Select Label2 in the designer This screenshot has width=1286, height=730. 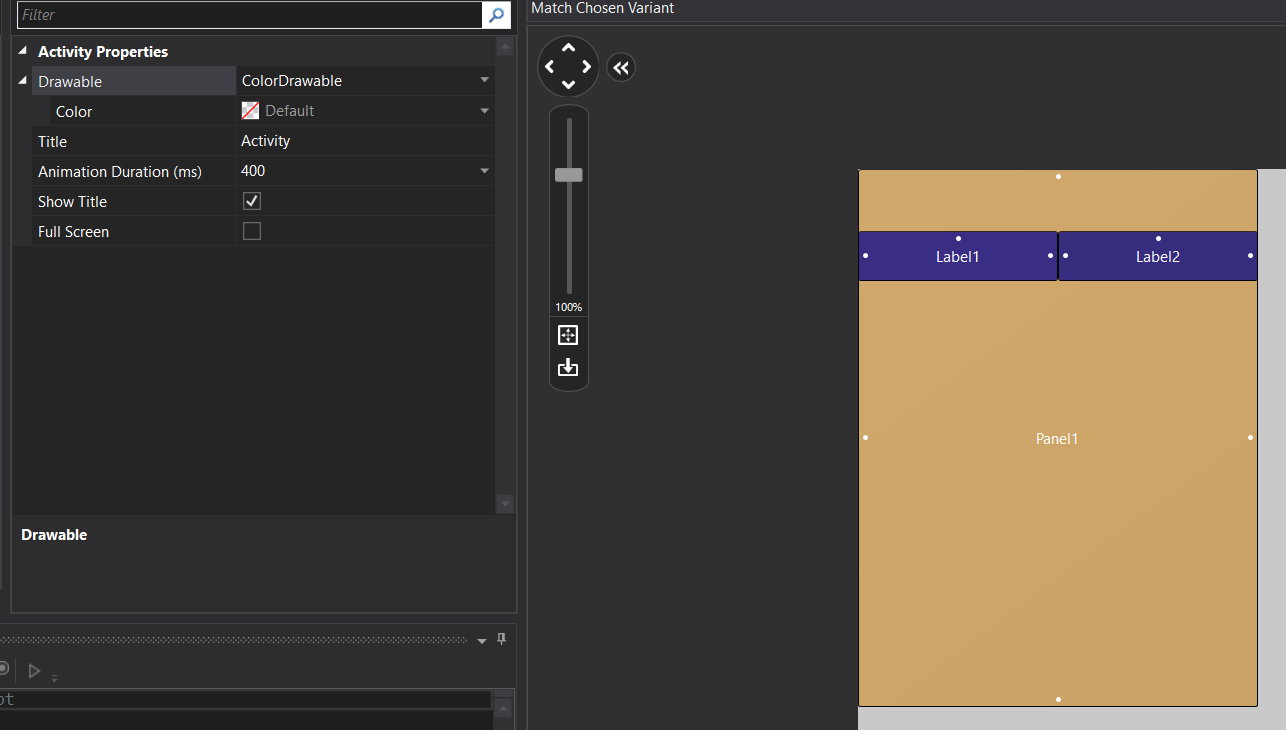[x=1158, y=256]
